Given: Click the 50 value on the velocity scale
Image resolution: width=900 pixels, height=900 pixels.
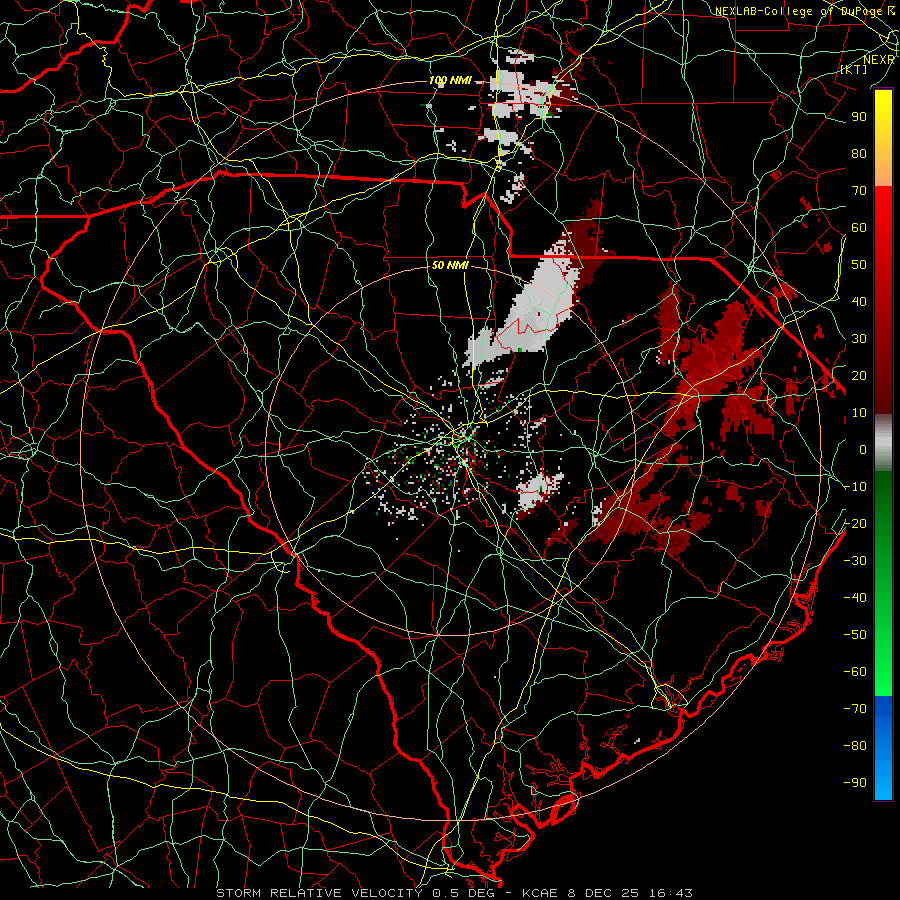Looking at the screenshot, I should click(x=859, y=265).
